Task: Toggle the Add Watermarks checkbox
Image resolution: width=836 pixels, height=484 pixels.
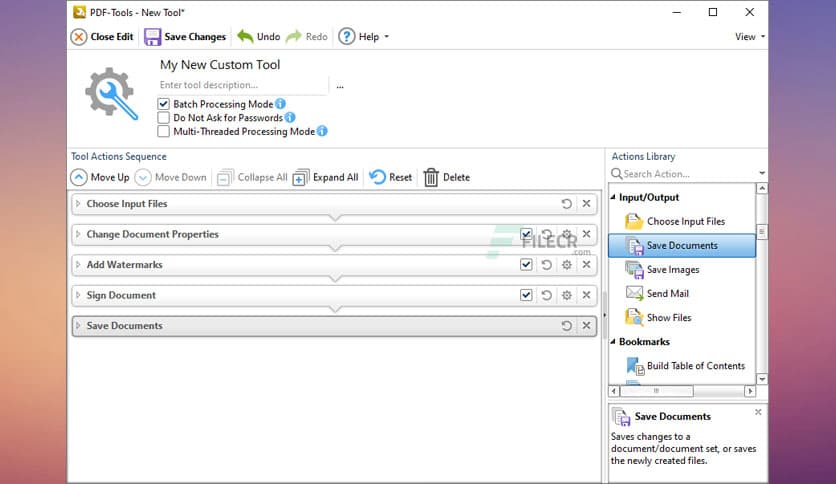Action: (x=526, y=264)
